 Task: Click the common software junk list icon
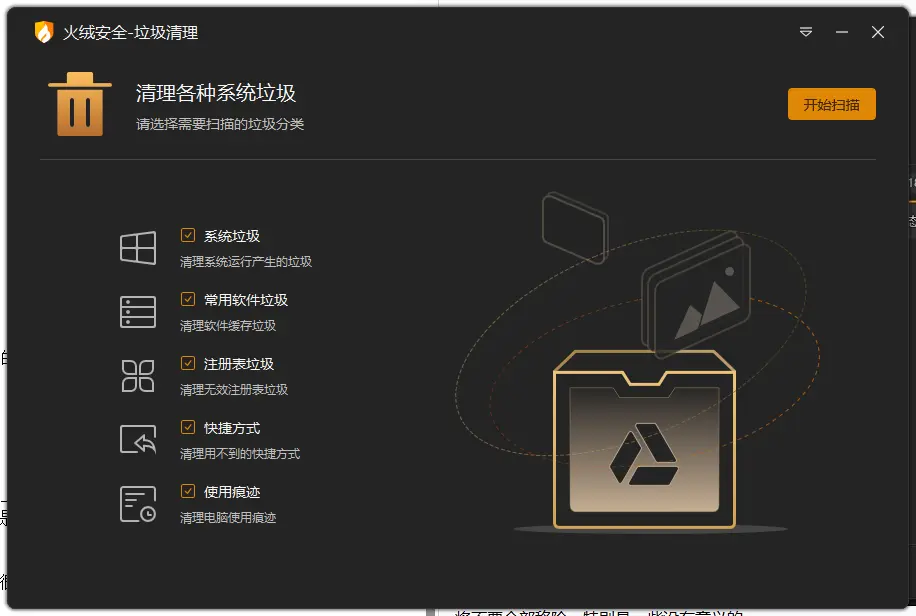[138, 312]
